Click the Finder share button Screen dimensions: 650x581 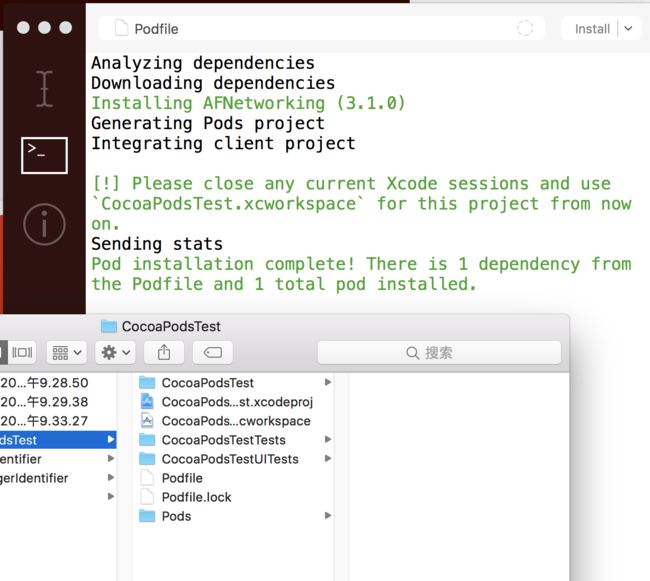tap(164, 352)
